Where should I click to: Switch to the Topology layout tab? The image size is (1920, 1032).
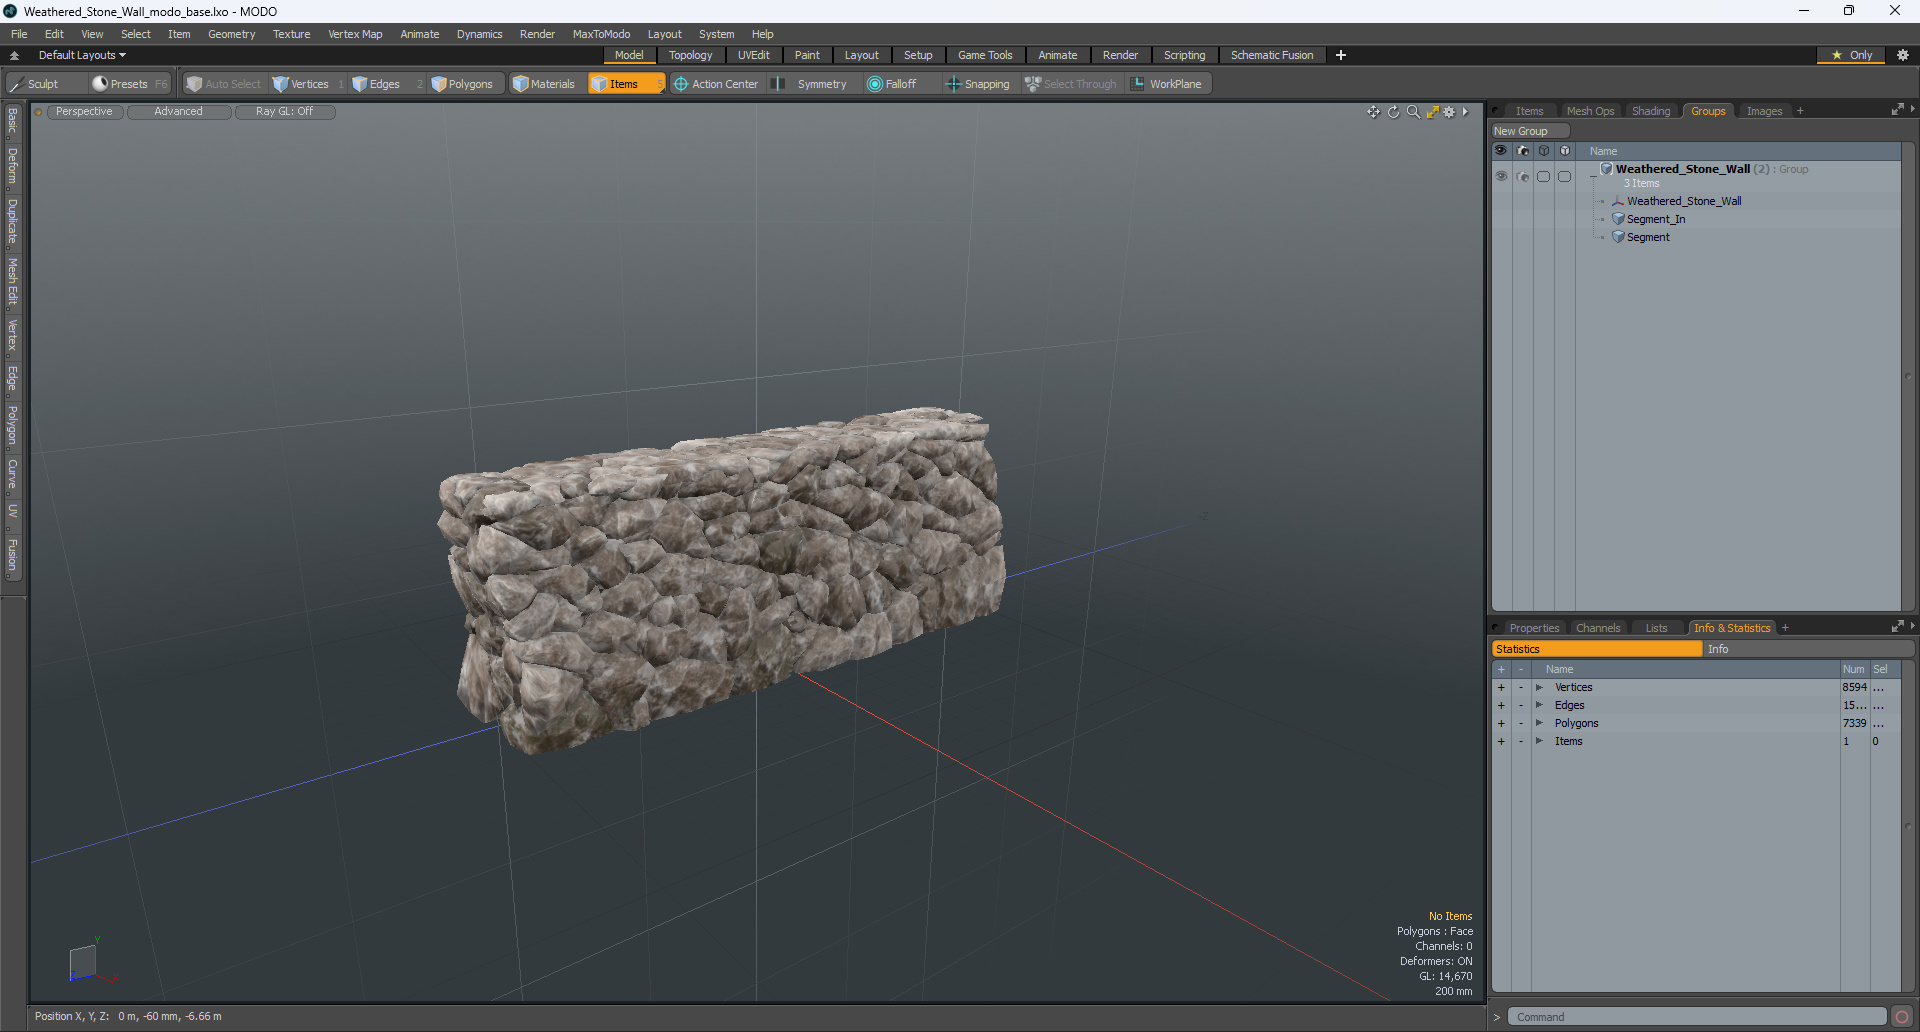tap(691, 55)
